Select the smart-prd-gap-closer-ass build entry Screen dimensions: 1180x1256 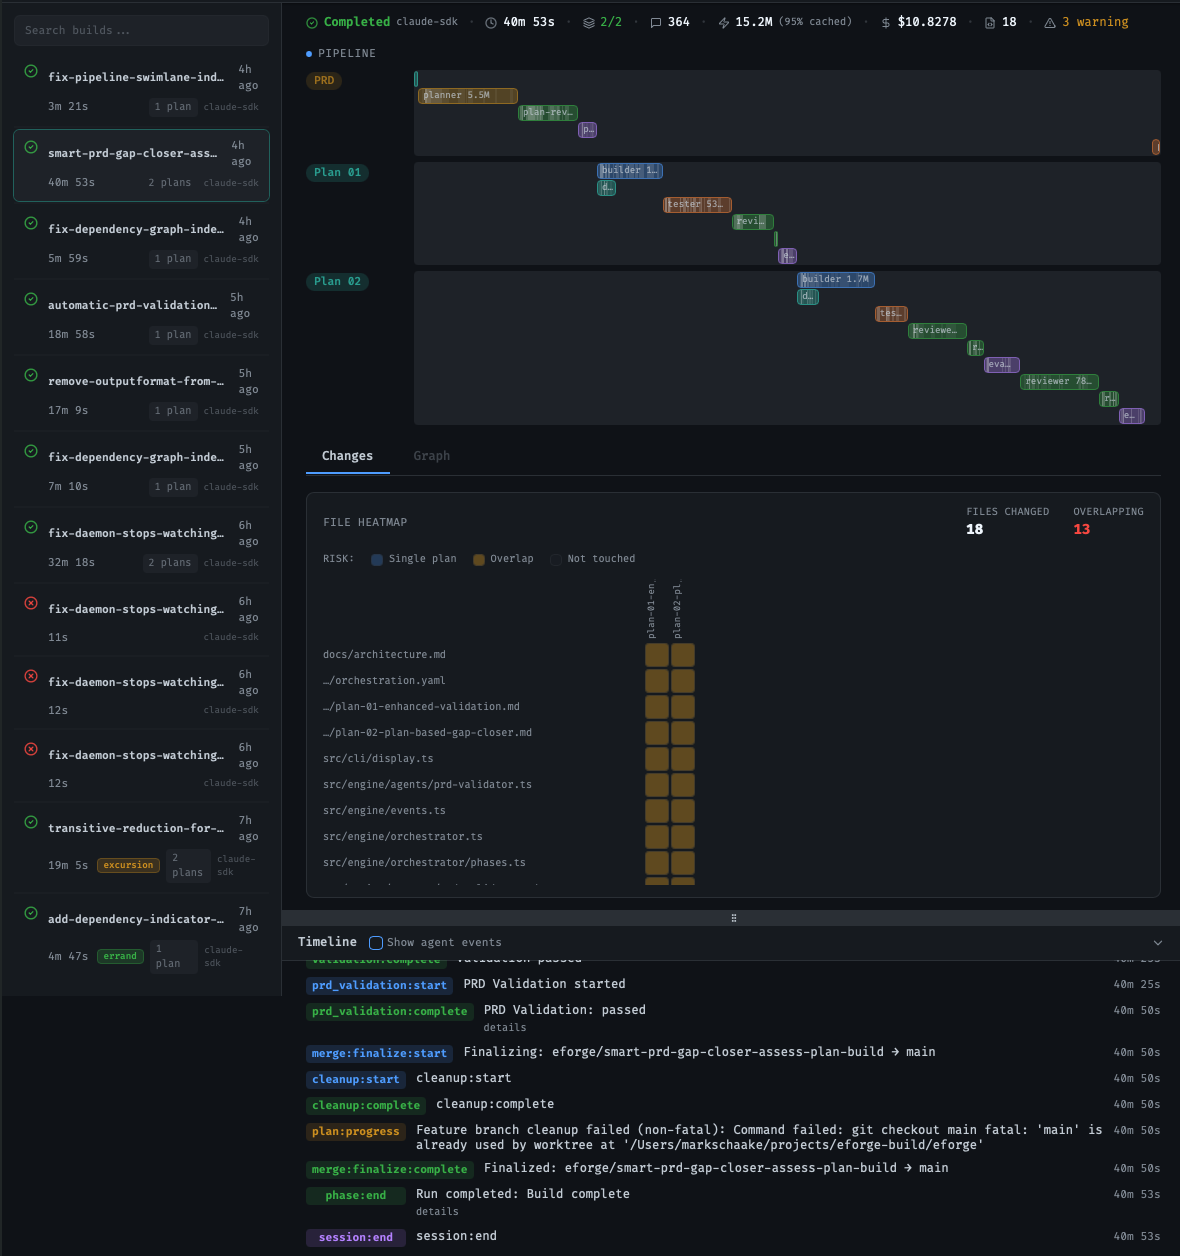tap(141, 165)
